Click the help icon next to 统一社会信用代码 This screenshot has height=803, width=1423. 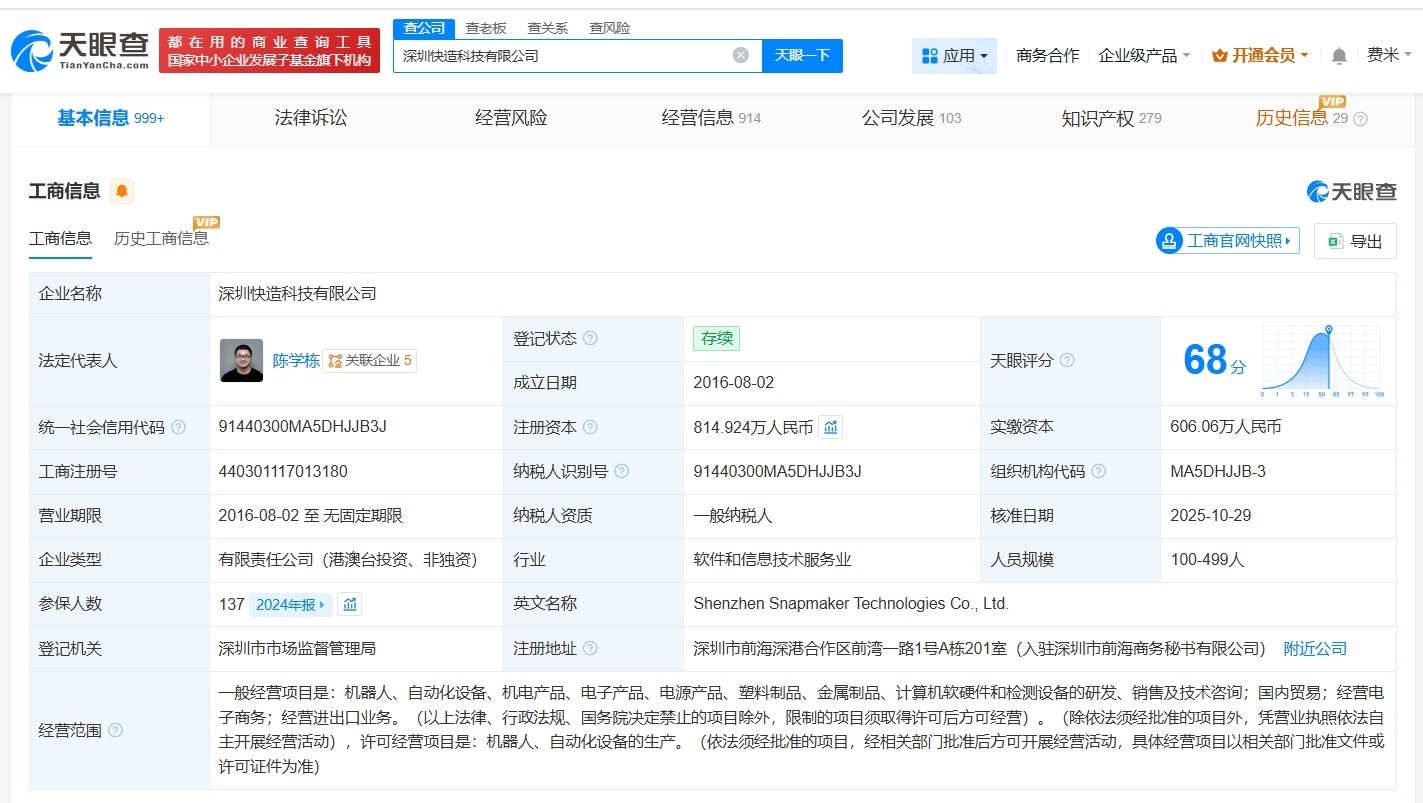point(178,426)
